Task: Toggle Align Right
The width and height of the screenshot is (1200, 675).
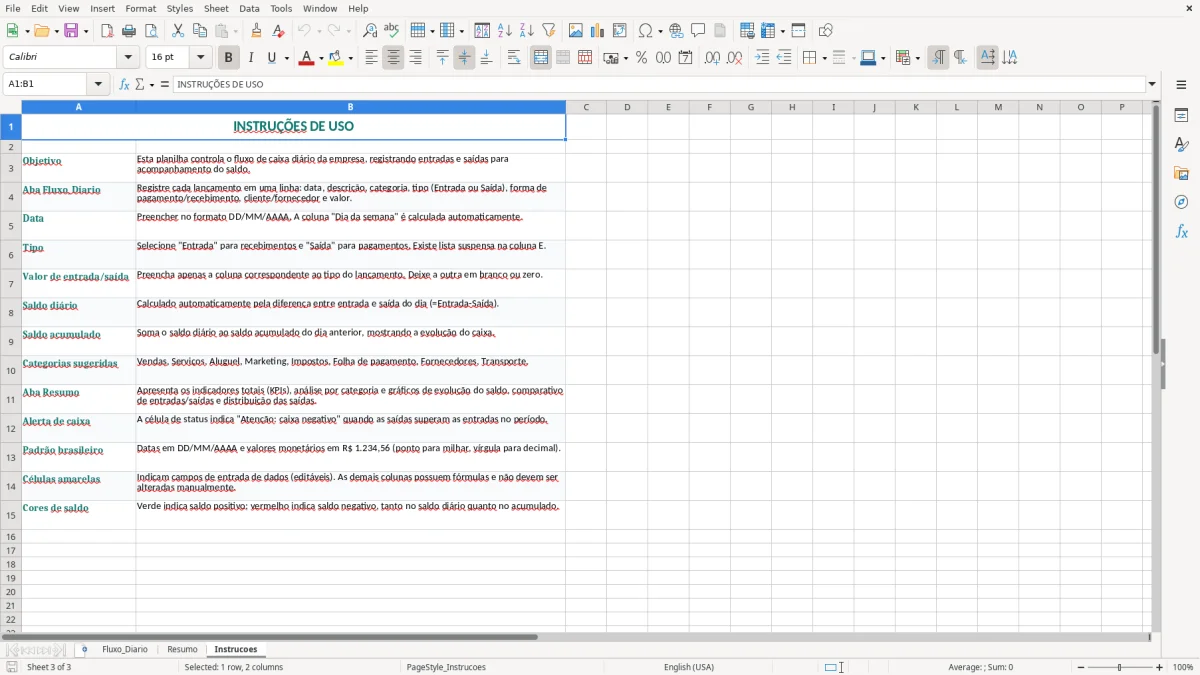Action: tap(416, 58)
